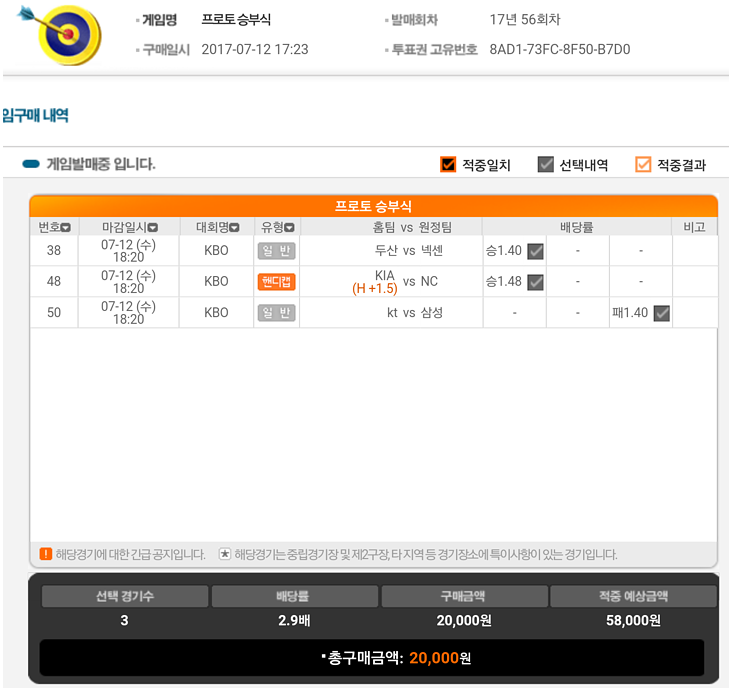Click the 17년 56회차 round value
The width and height of the screenshot is (729, 694).
pyautogui.click(x=525, y=20)
